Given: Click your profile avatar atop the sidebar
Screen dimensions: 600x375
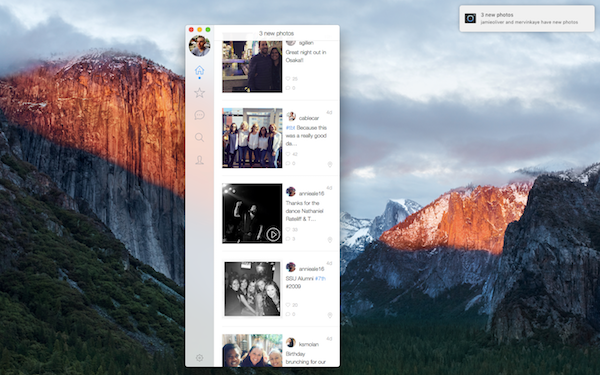Looking at the screenshot, I should [x=199, y=46].
